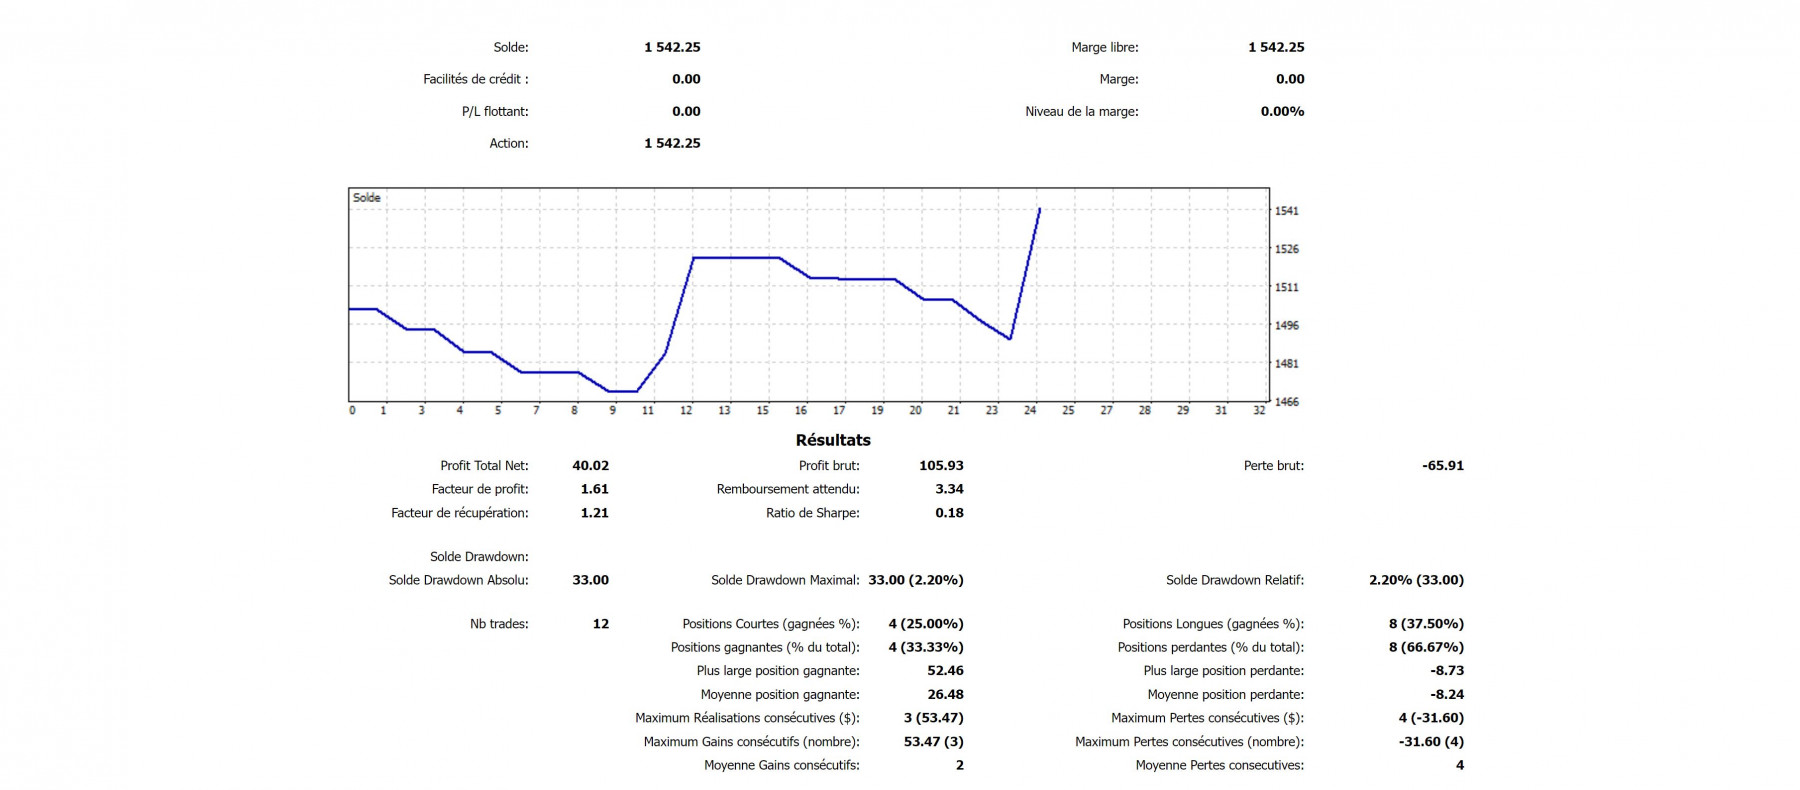Click the Marge: label
1800x790 pixels.
(x=1118, y=79)
